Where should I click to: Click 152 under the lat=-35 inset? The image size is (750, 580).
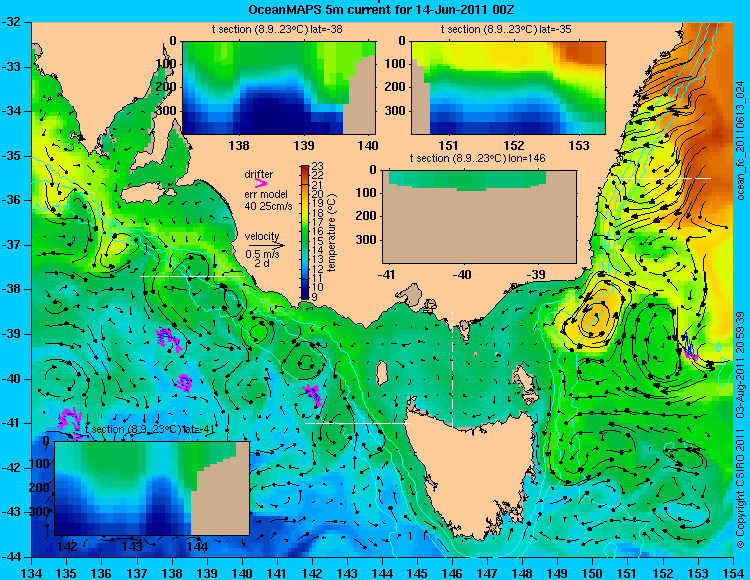coord(514,145)
